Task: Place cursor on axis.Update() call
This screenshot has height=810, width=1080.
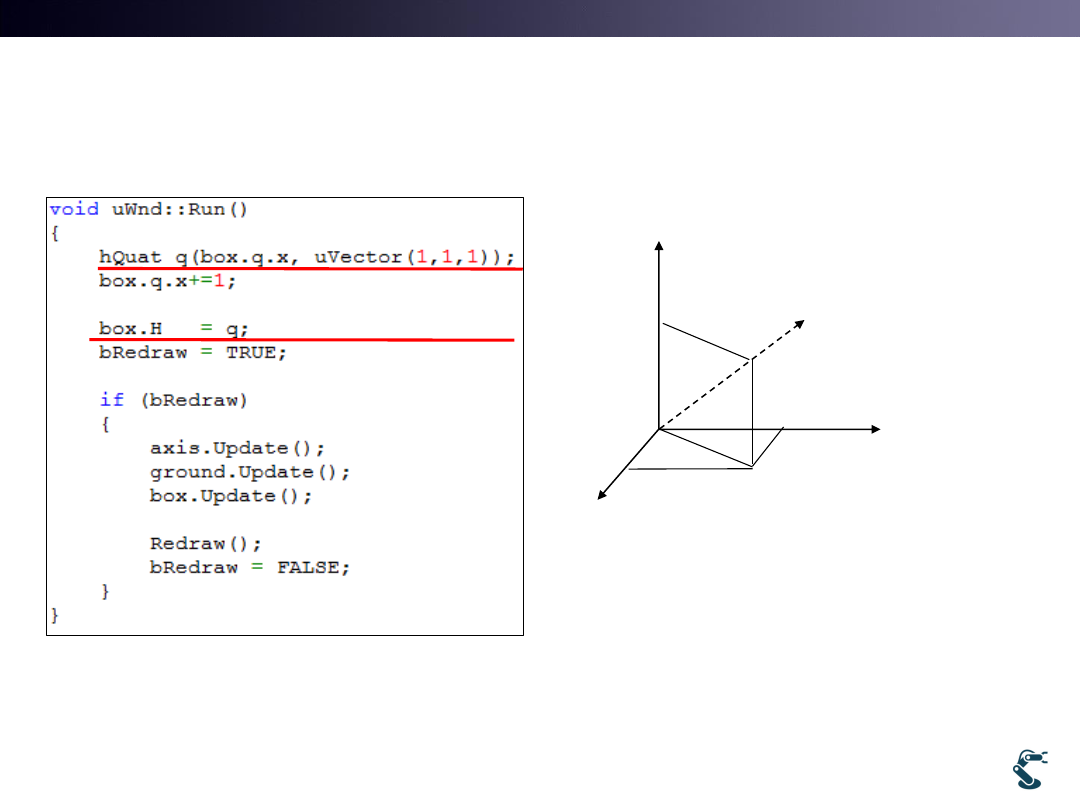Action: tap(237, 448)
